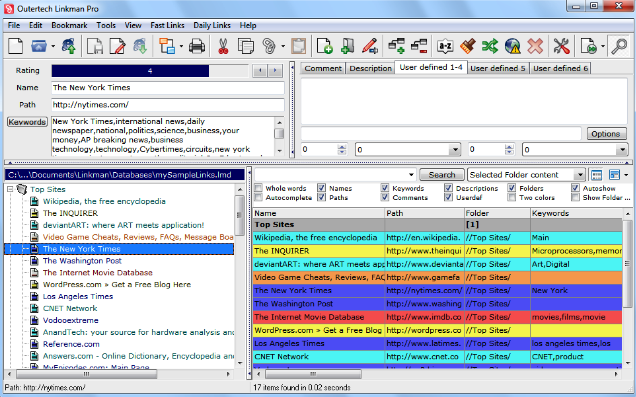Click the cleanup brush icon
This screenshot has width=636, height=397.
coord(468,46)
